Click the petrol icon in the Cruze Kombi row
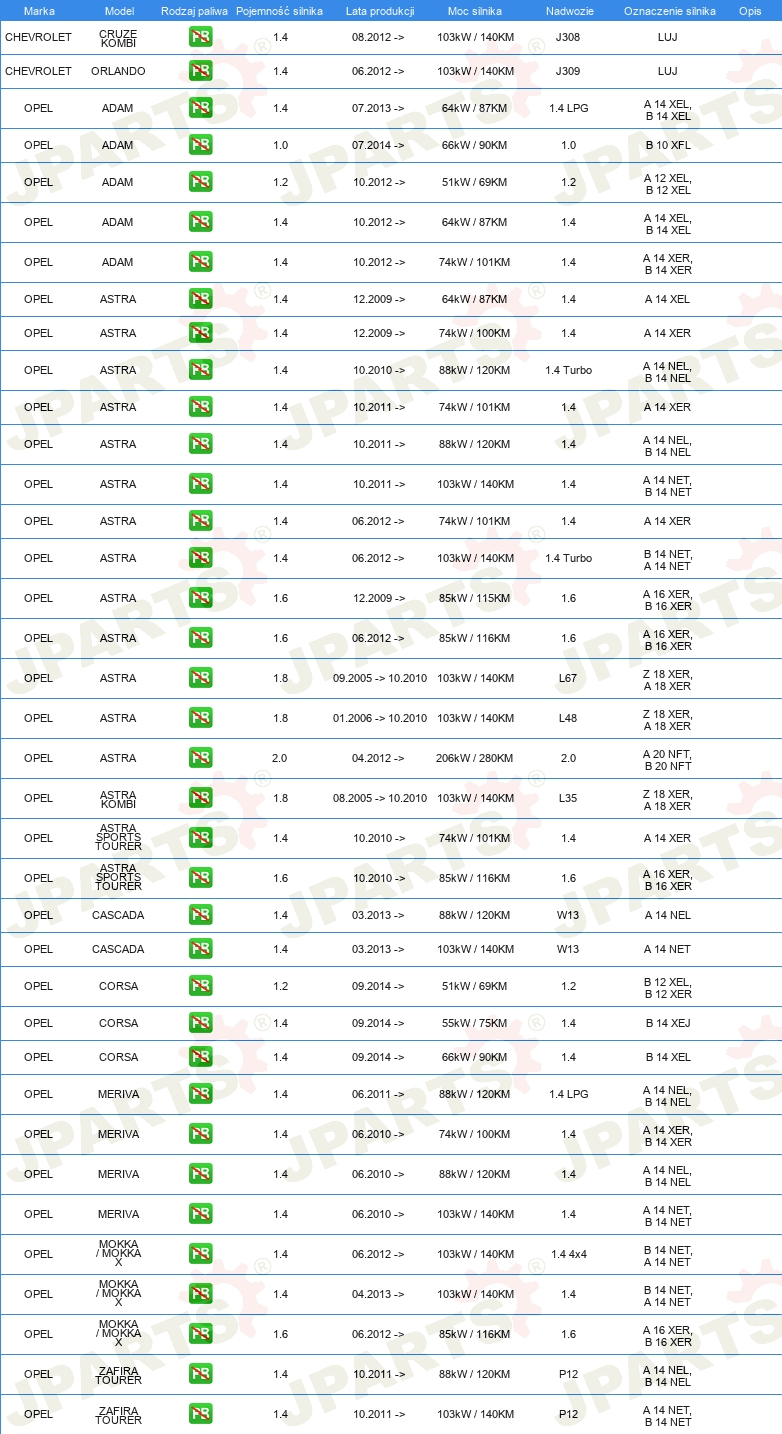The image size is (782, 1434). click(x=200, y=38)
